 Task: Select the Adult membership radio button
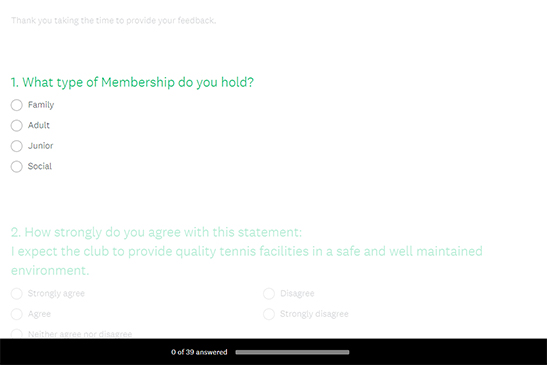click(x=16, y=126)
